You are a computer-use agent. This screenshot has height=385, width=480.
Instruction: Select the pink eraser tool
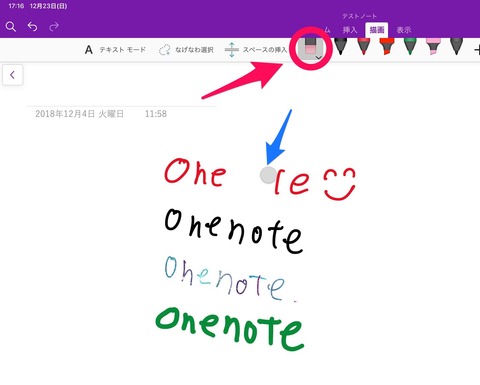coord(310,49)
